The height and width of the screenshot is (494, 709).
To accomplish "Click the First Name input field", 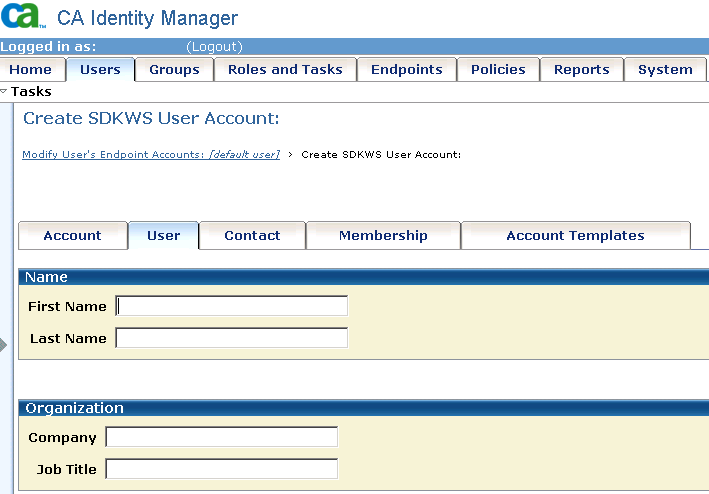I will [x=232, y=306].
